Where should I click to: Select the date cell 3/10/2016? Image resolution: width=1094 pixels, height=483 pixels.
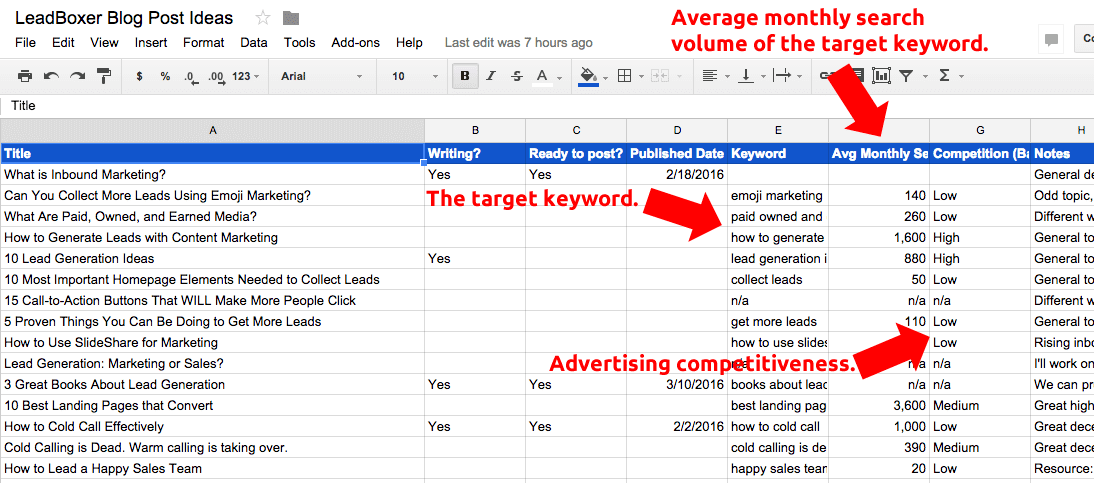click(677, 385)
